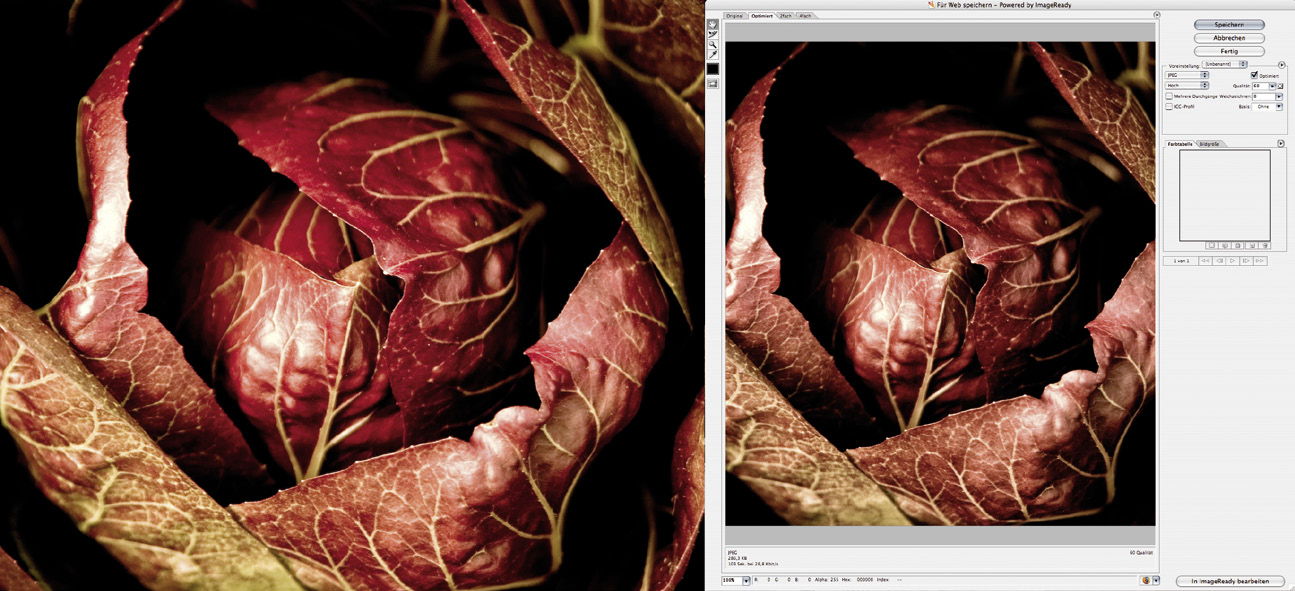The image size is (1295, 591).
Task: Select the Hand tool
Action: 713,24
